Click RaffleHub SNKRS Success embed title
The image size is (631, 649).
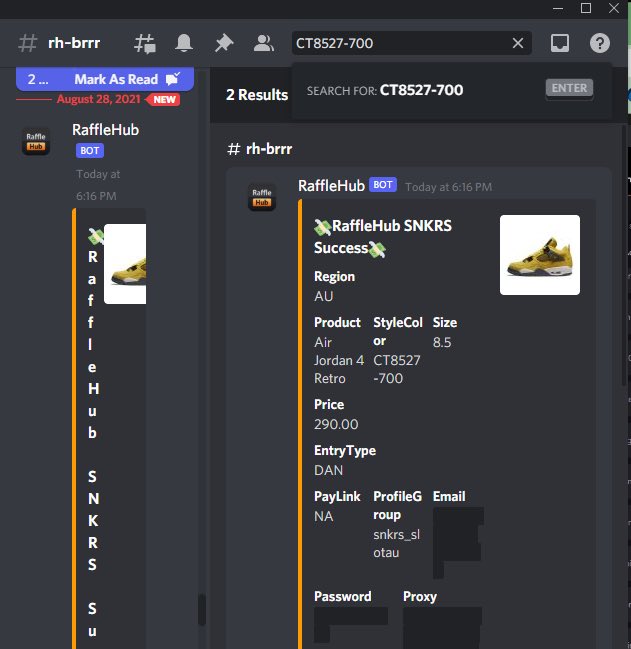(x=383, y=237)
